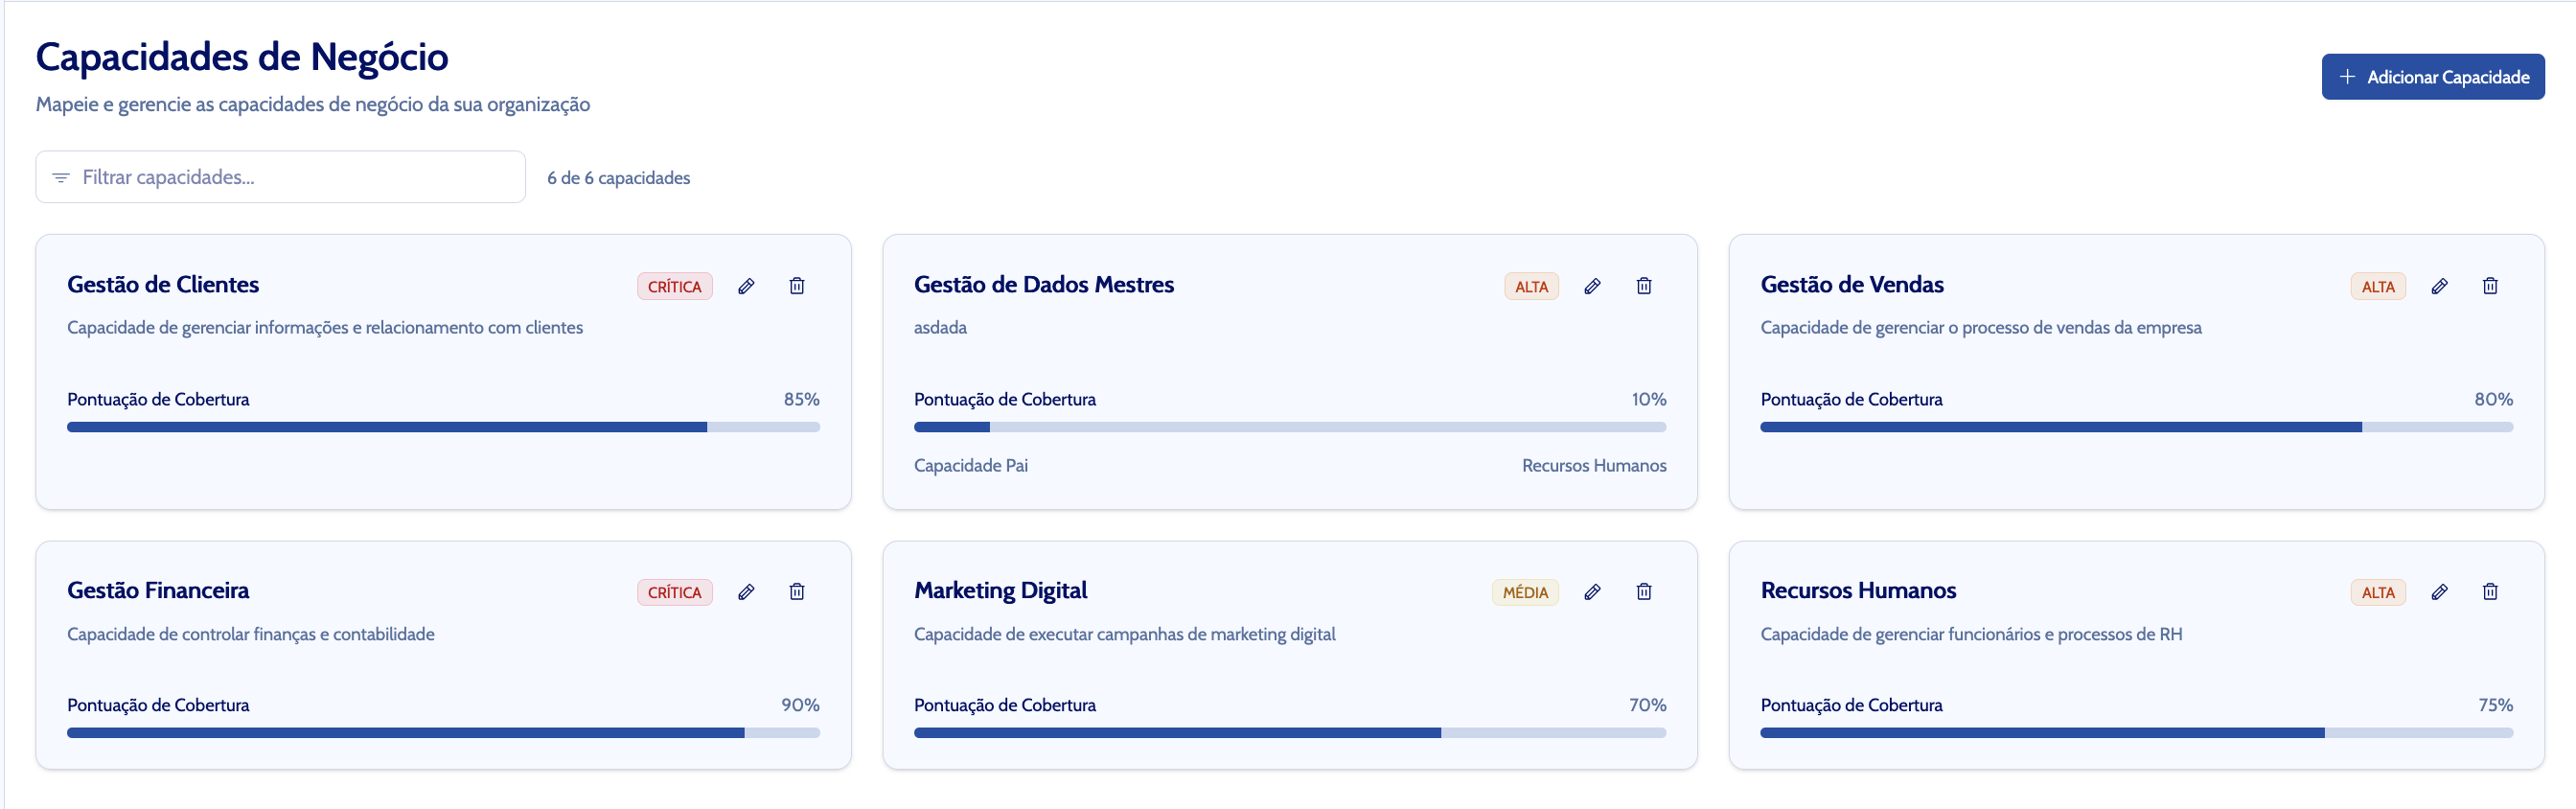The height and width of the screenshot is (809, 2576).
Task: Edit the Marketing Digital capability
Action: tap(1592, 592)
